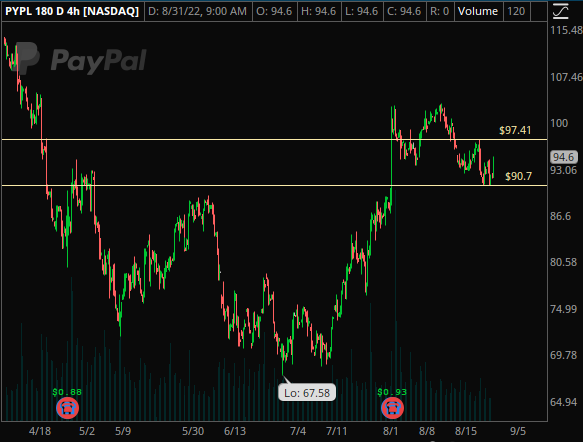Viewport: 583px width, 442px height.
Task: Click the PYPL 180 D 4h symbol label
Action: coord(72,11)
